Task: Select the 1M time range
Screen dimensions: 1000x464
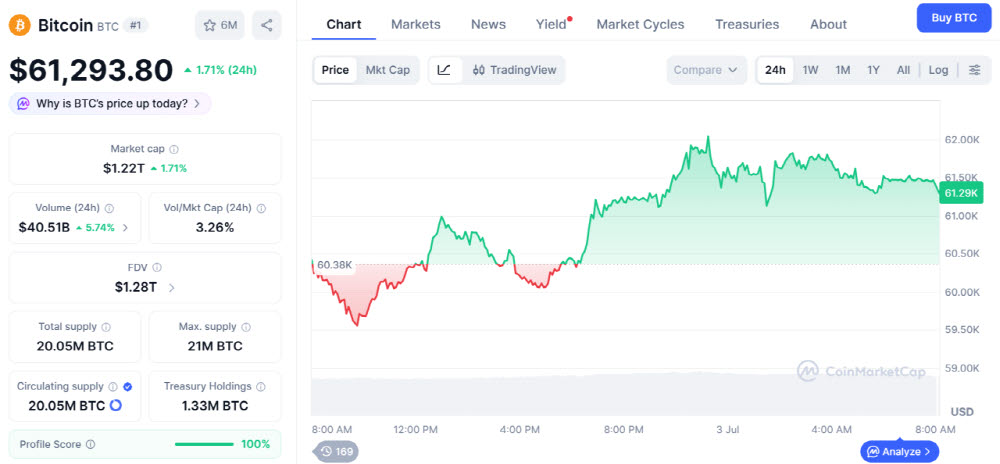Action: [x=842, y=70]
